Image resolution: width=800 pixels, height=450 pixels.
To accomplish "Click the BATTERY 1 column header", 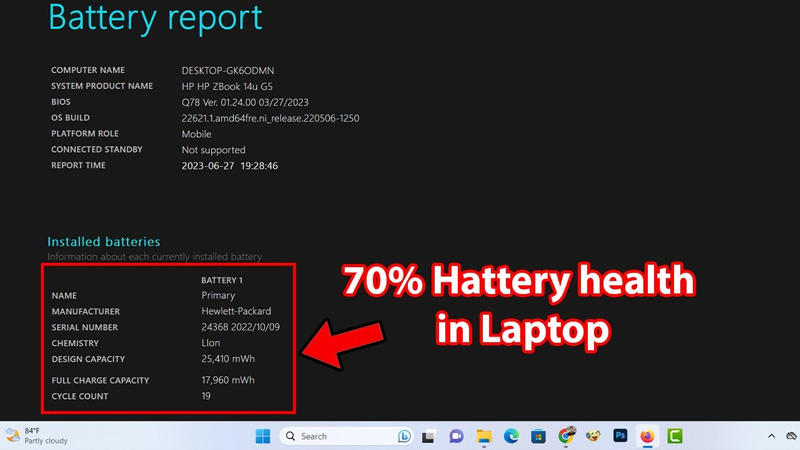I will (222, 280).
